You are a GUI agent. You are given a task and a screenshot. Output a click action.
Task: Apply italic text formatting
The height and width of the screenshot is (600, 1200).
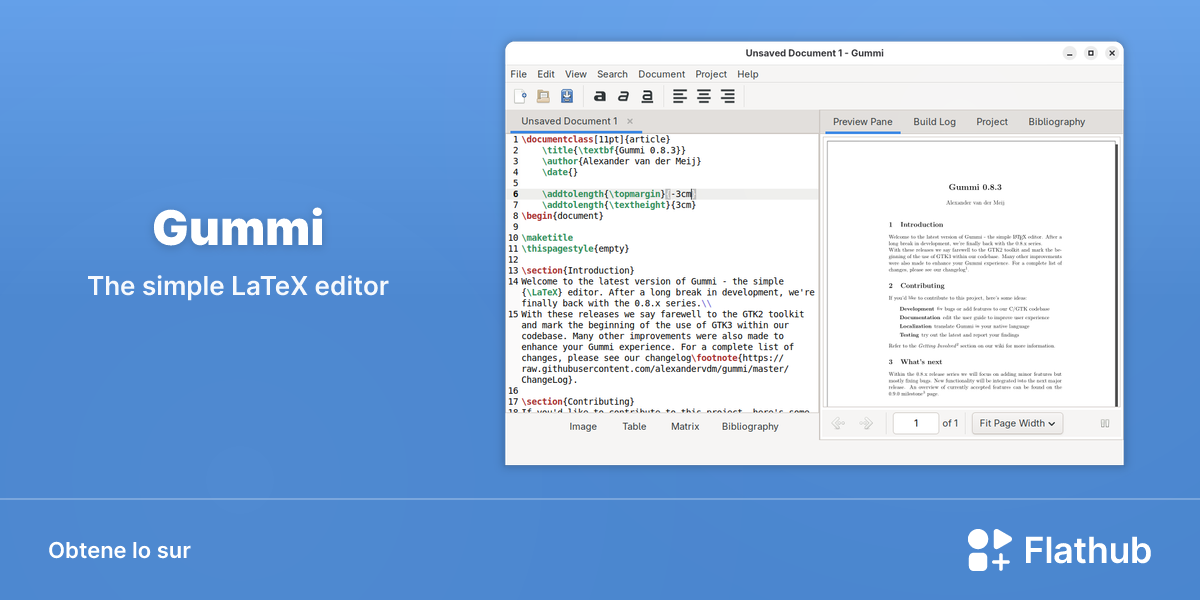[x=623, y=96]
